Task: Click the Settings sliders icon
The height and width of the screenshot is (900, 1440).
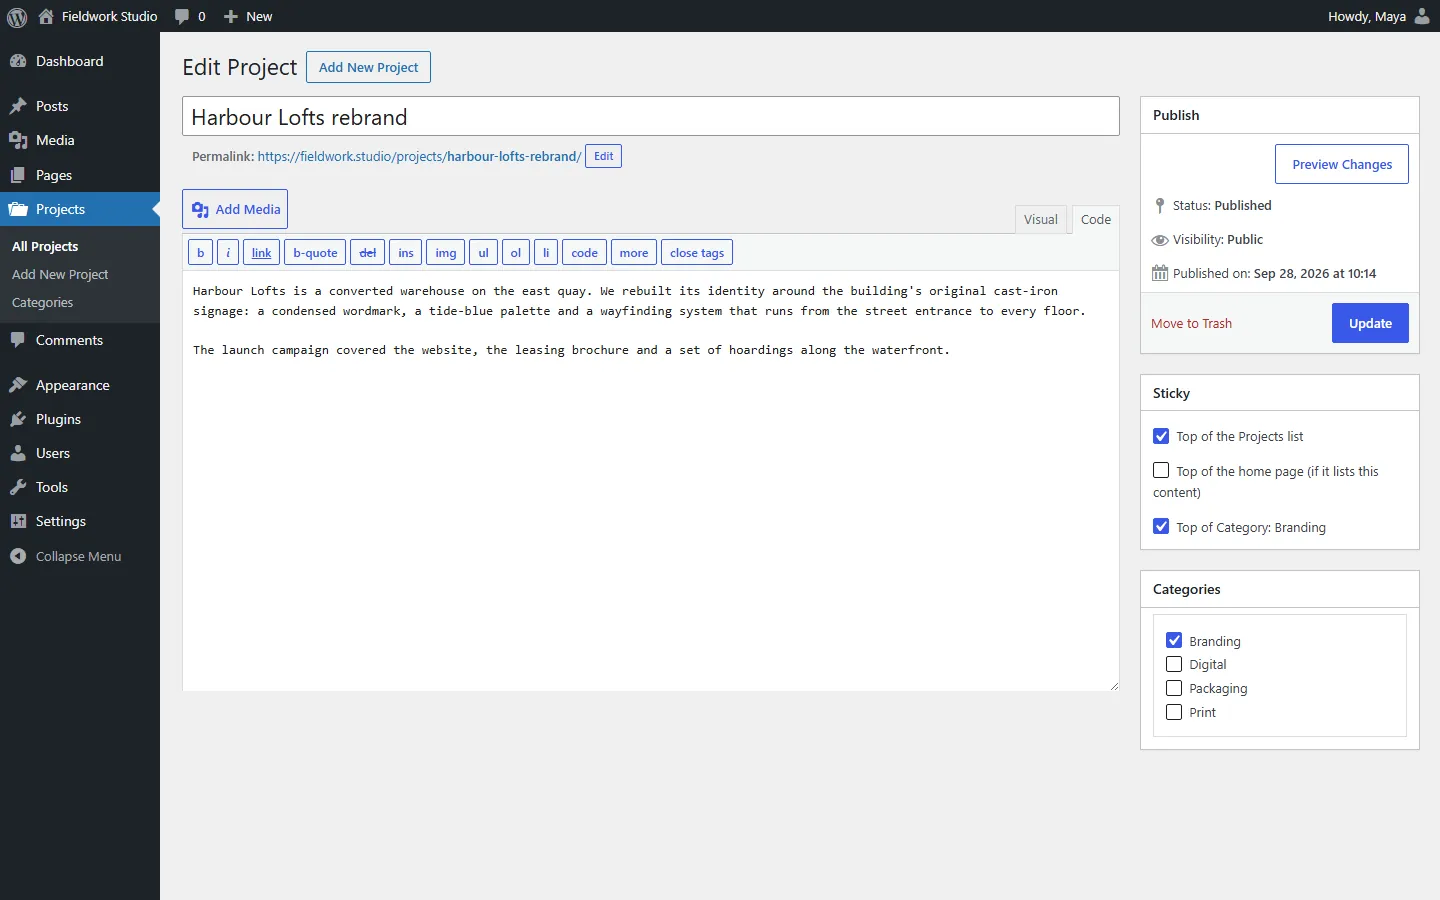Action: pyautogui.click(x=18, y=521)
